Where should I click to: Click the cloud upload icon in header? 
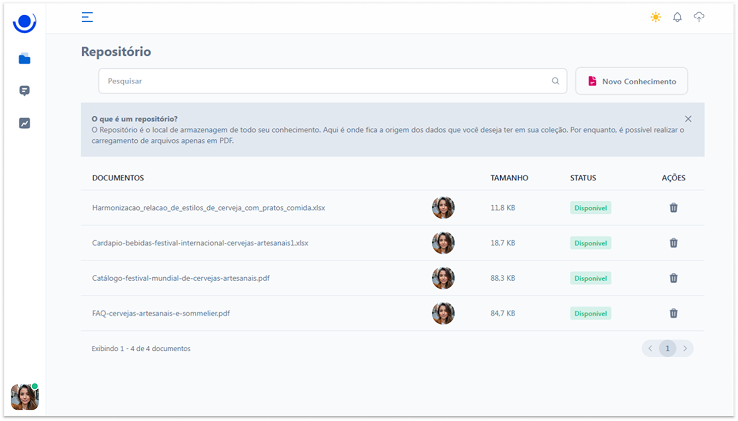coord(699,17)
